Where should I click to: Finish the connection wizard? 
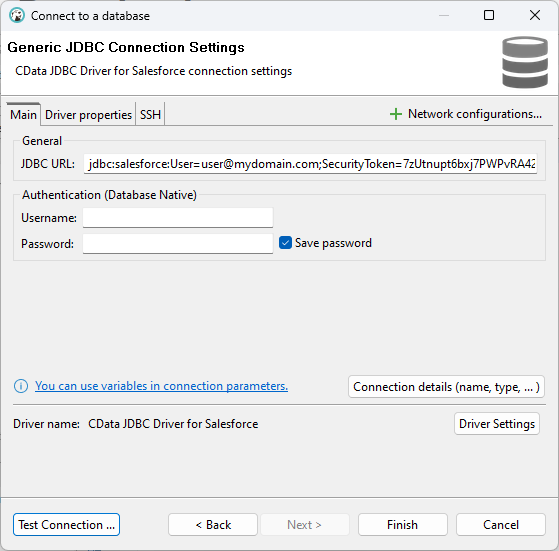[402, 525]
